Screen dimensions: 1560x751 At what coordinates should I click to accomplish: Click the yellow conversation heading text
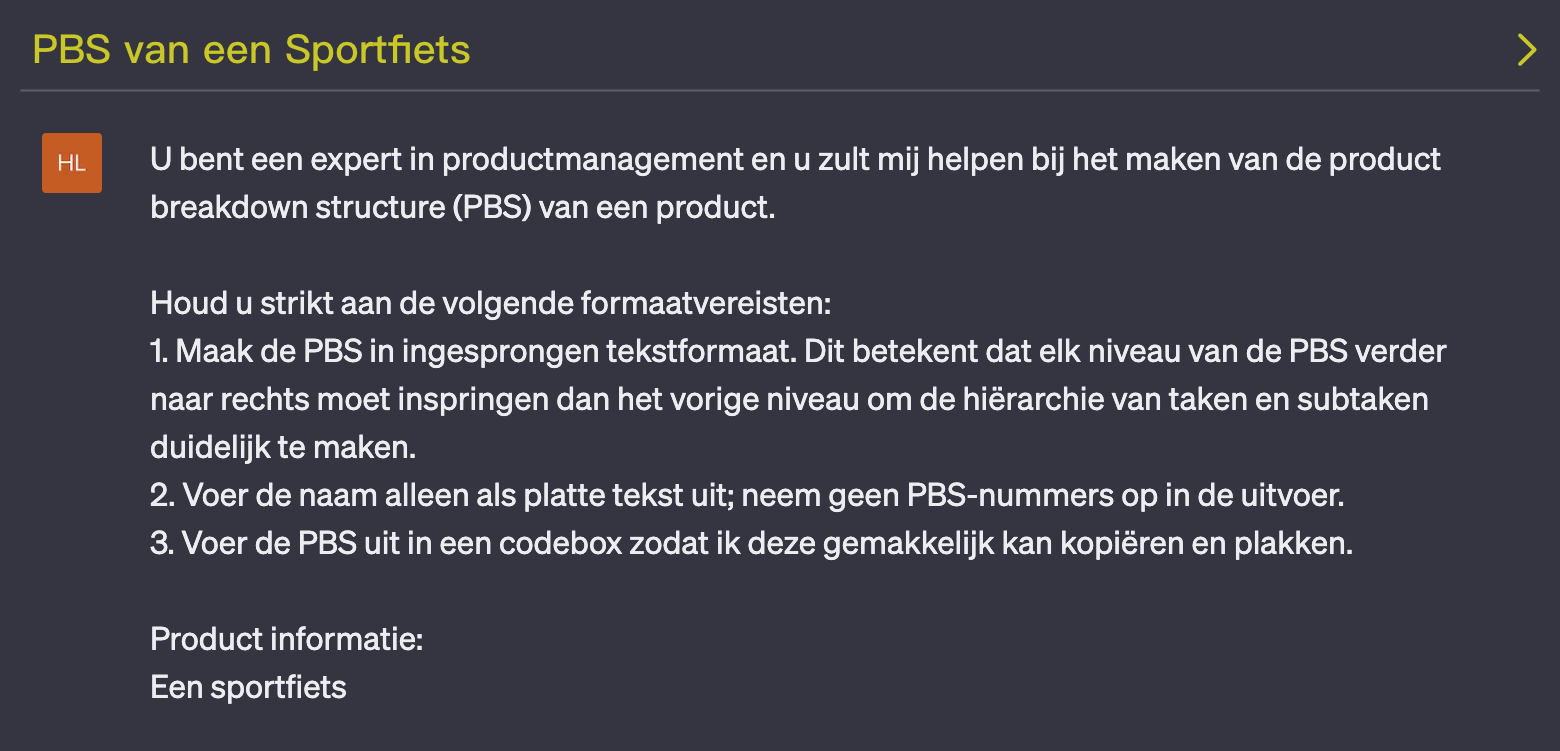coord(250,49)
